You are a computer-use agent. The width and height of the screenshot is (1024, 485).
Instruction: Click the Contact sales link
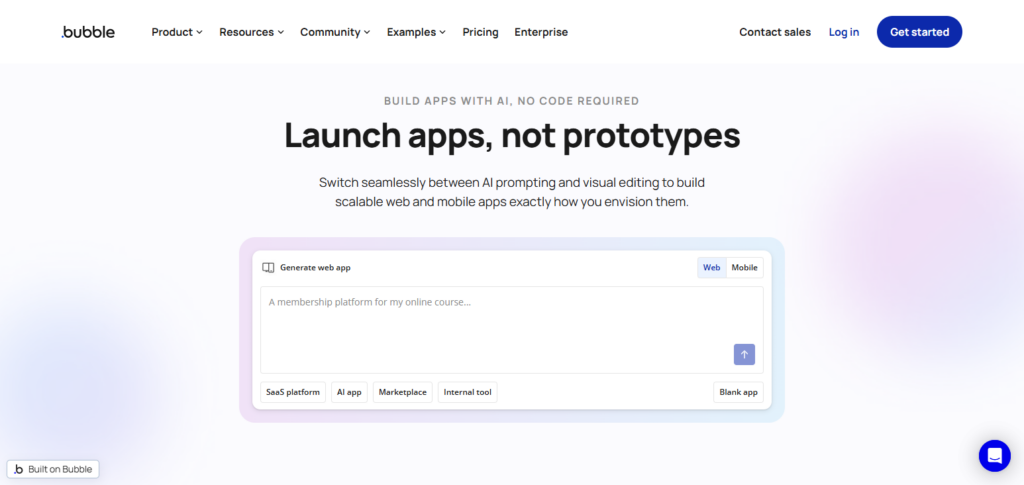click(x=775, y=32)
